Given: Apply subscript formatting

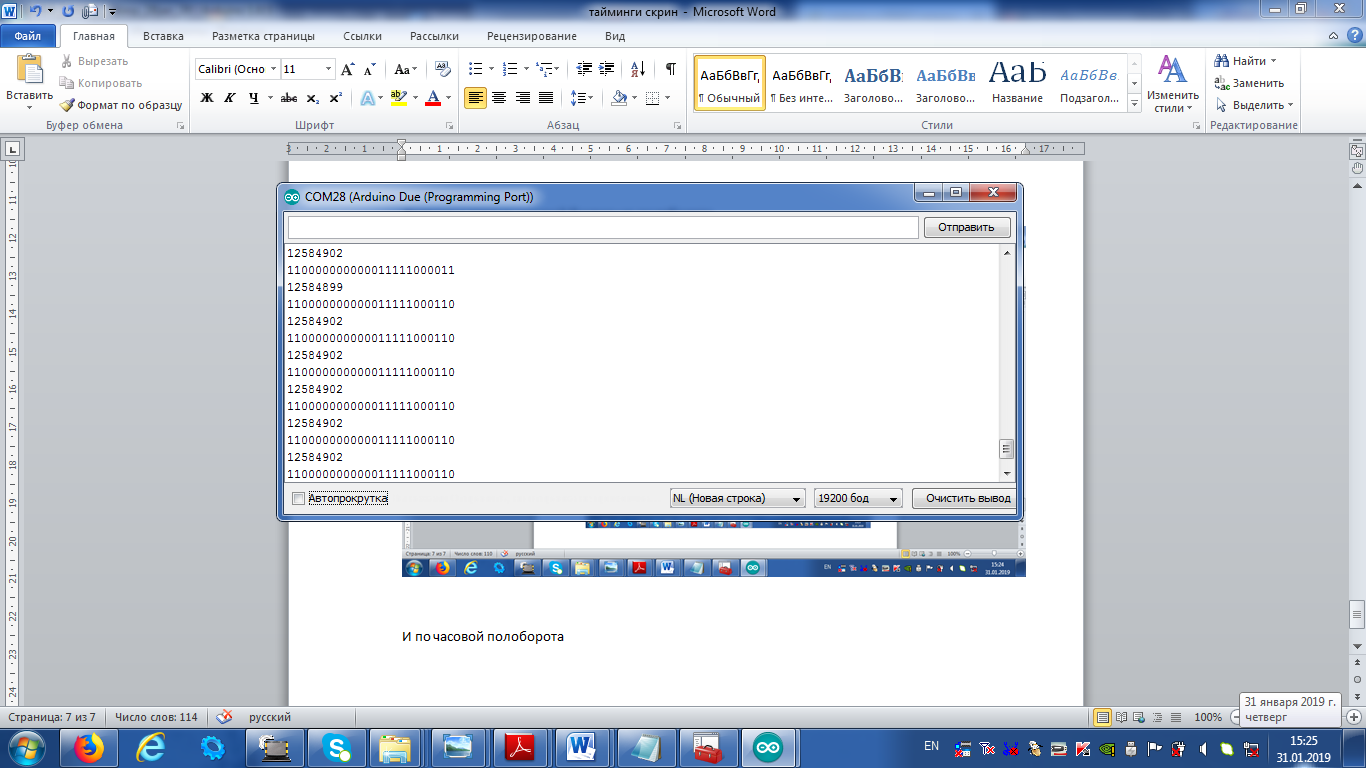Looking at the screenshot, I should click(x=313, y=98).
